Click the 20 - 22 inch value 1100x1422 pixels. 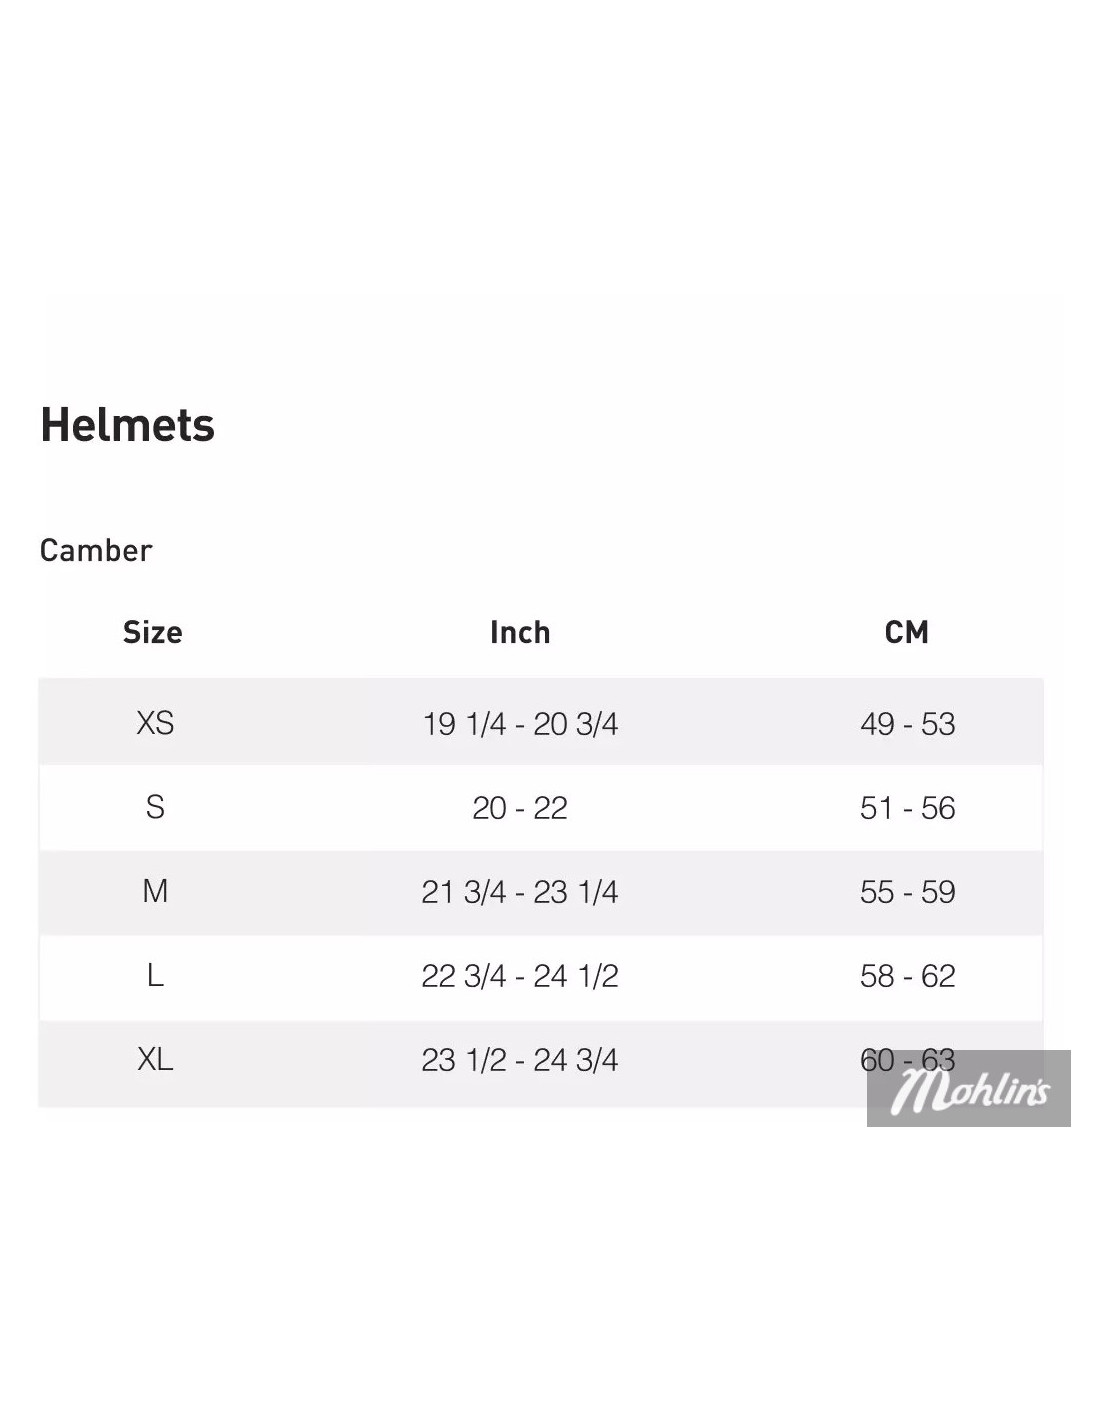click(x=520, y=807)
